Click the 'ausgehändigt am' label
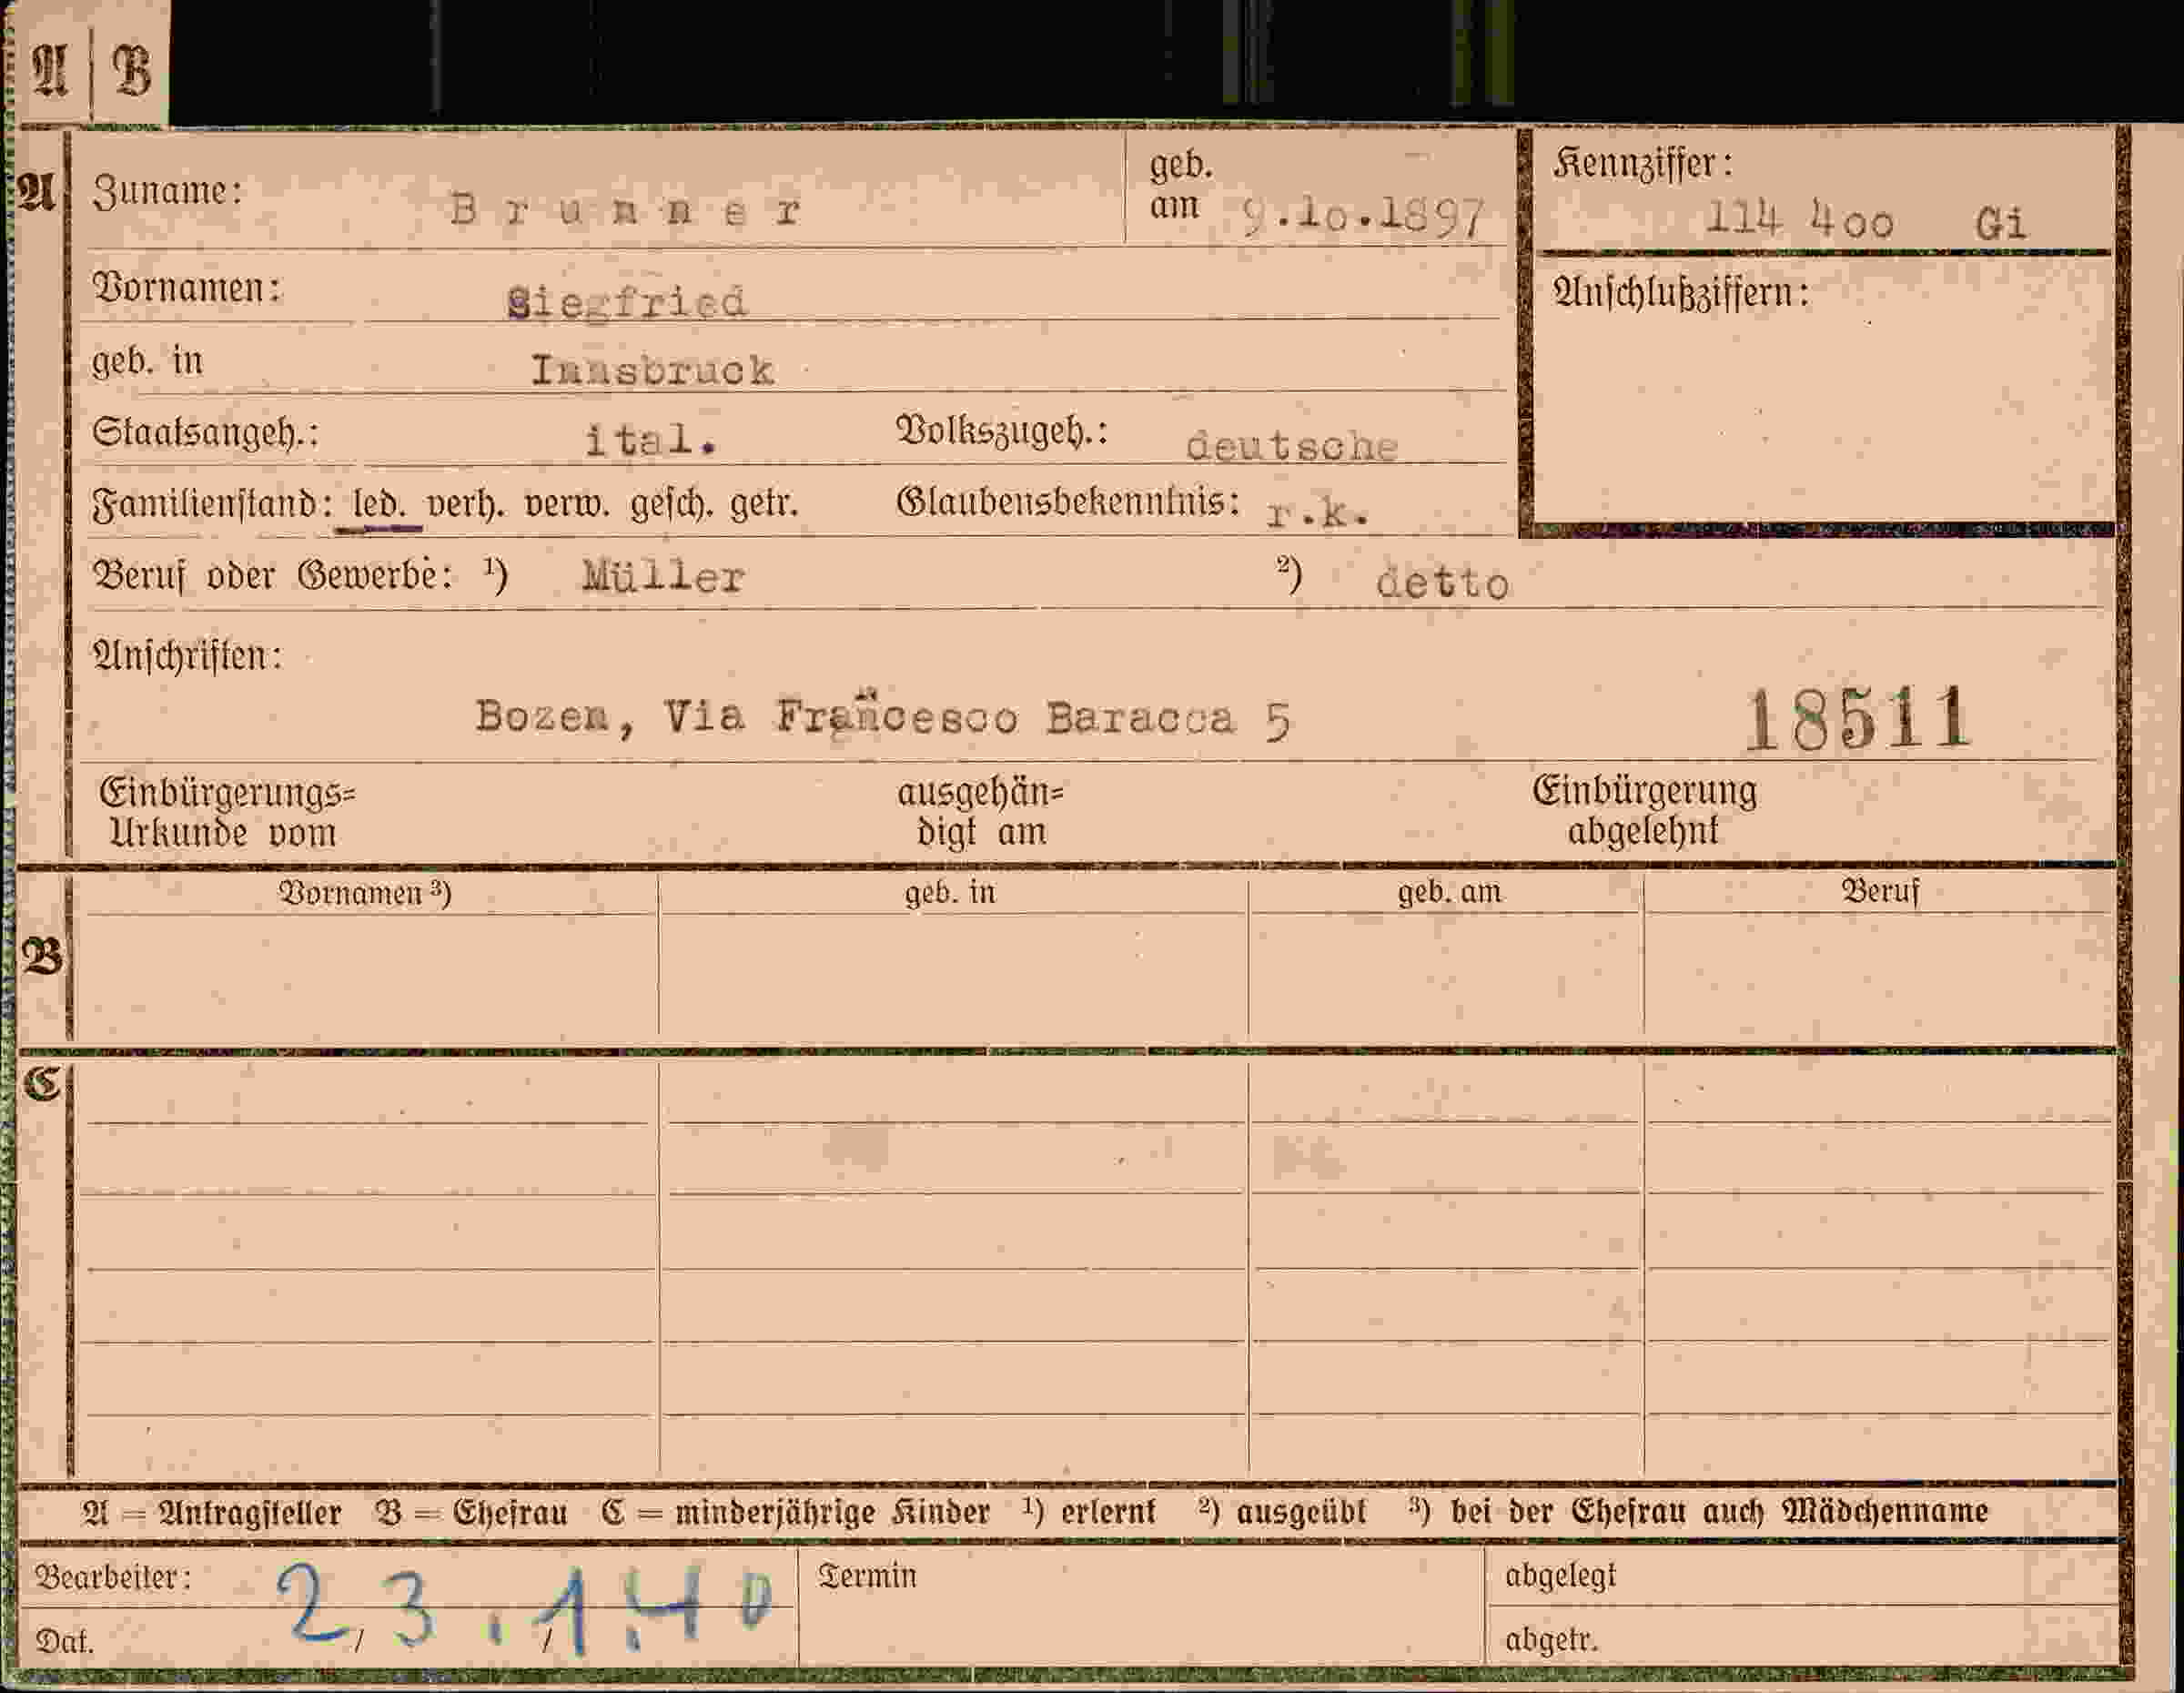The image size is (2184, 1693). 981,812
